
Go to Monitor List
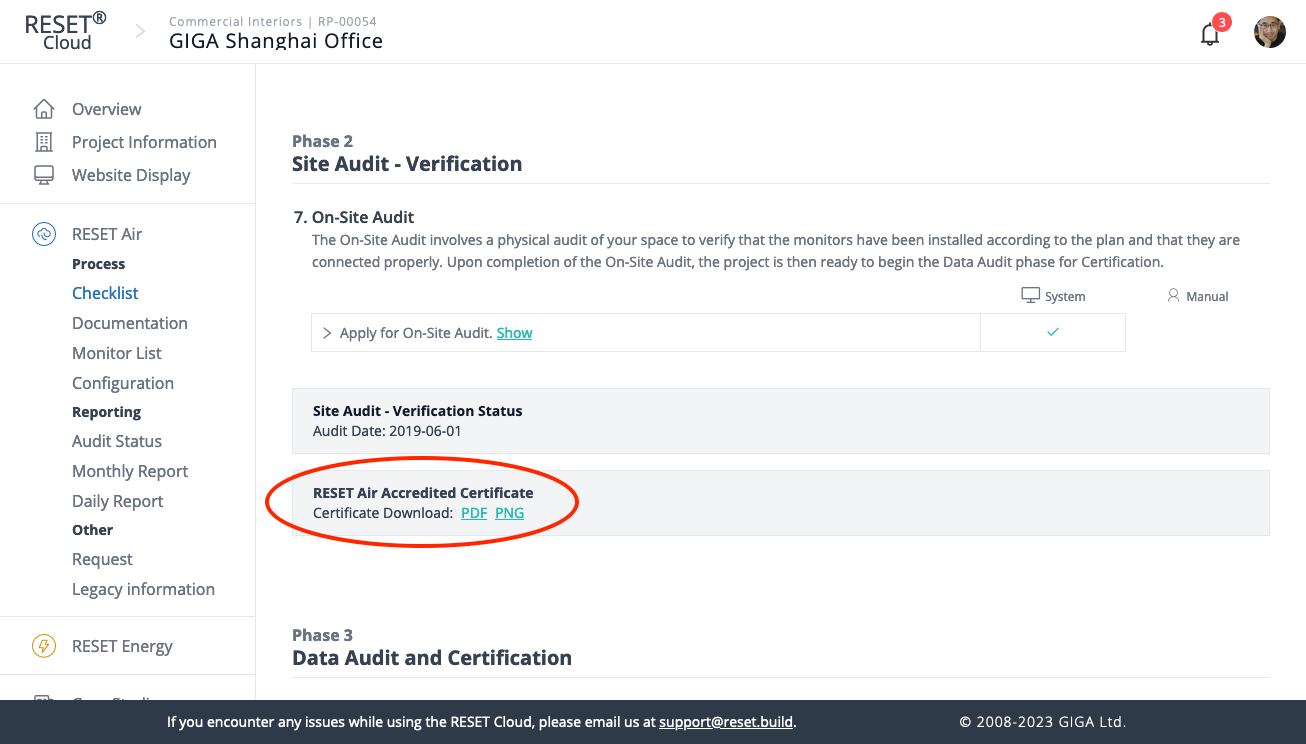click(x=117, y=353)
